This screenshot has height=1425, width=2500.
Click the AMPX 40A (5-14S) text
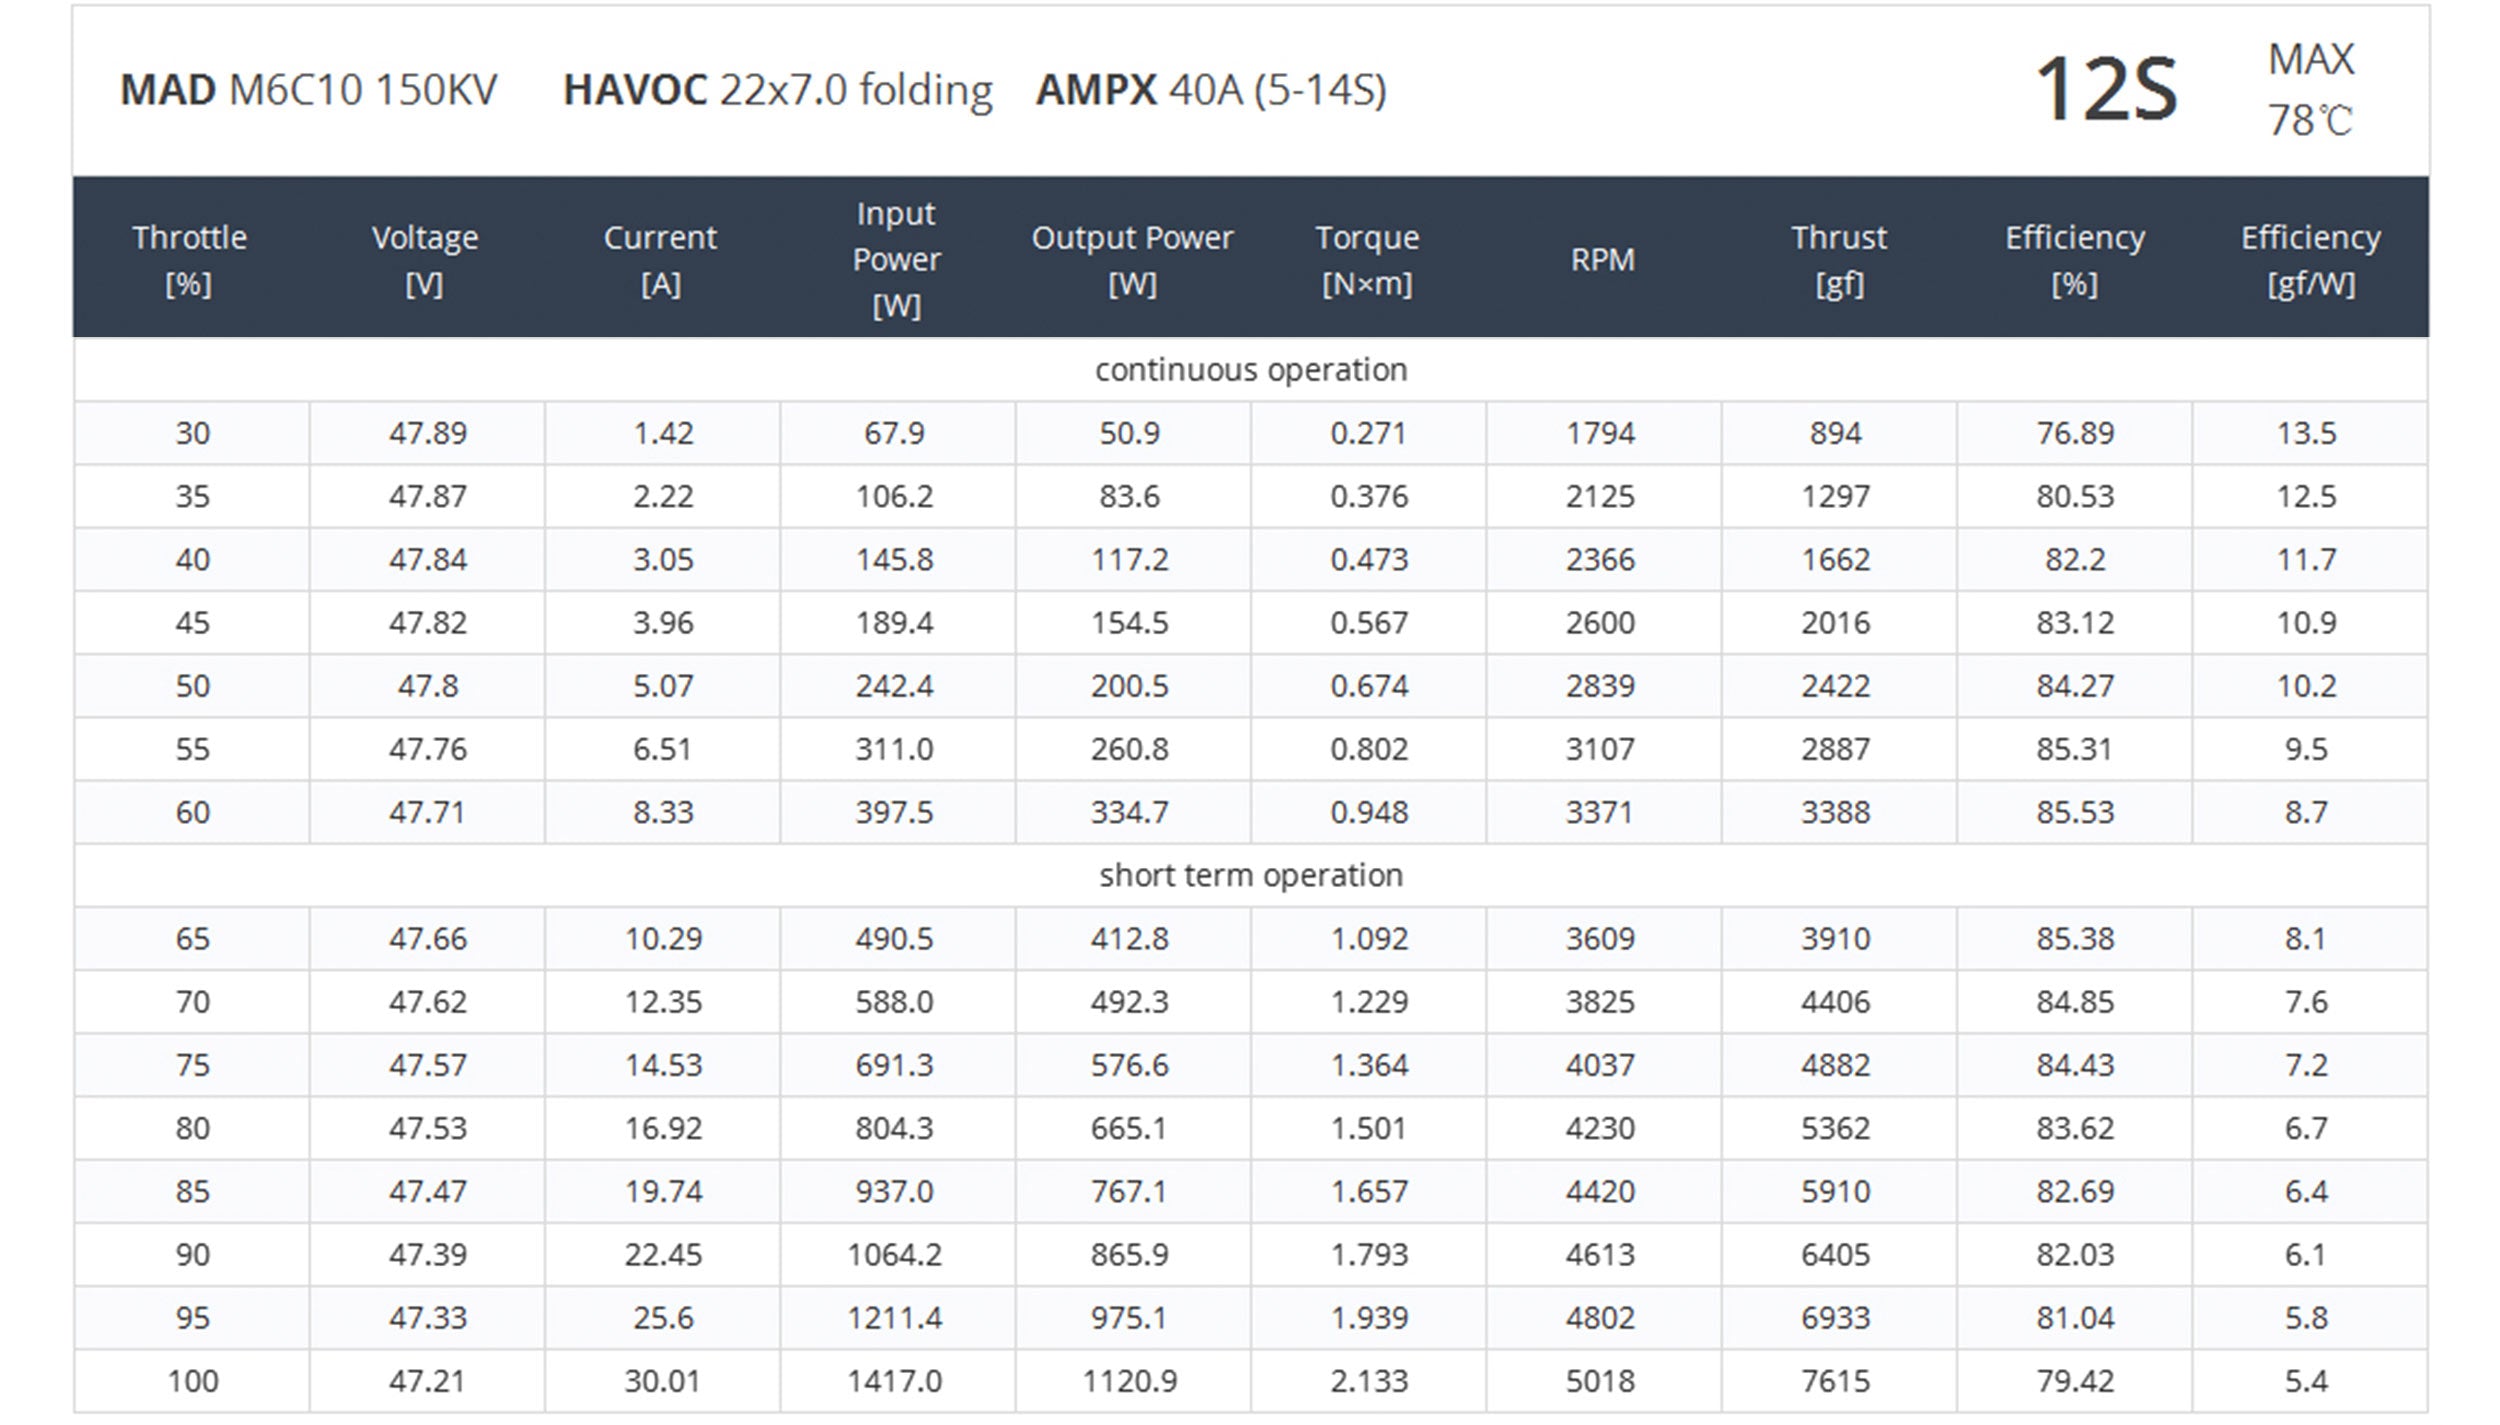[1211, 90]
